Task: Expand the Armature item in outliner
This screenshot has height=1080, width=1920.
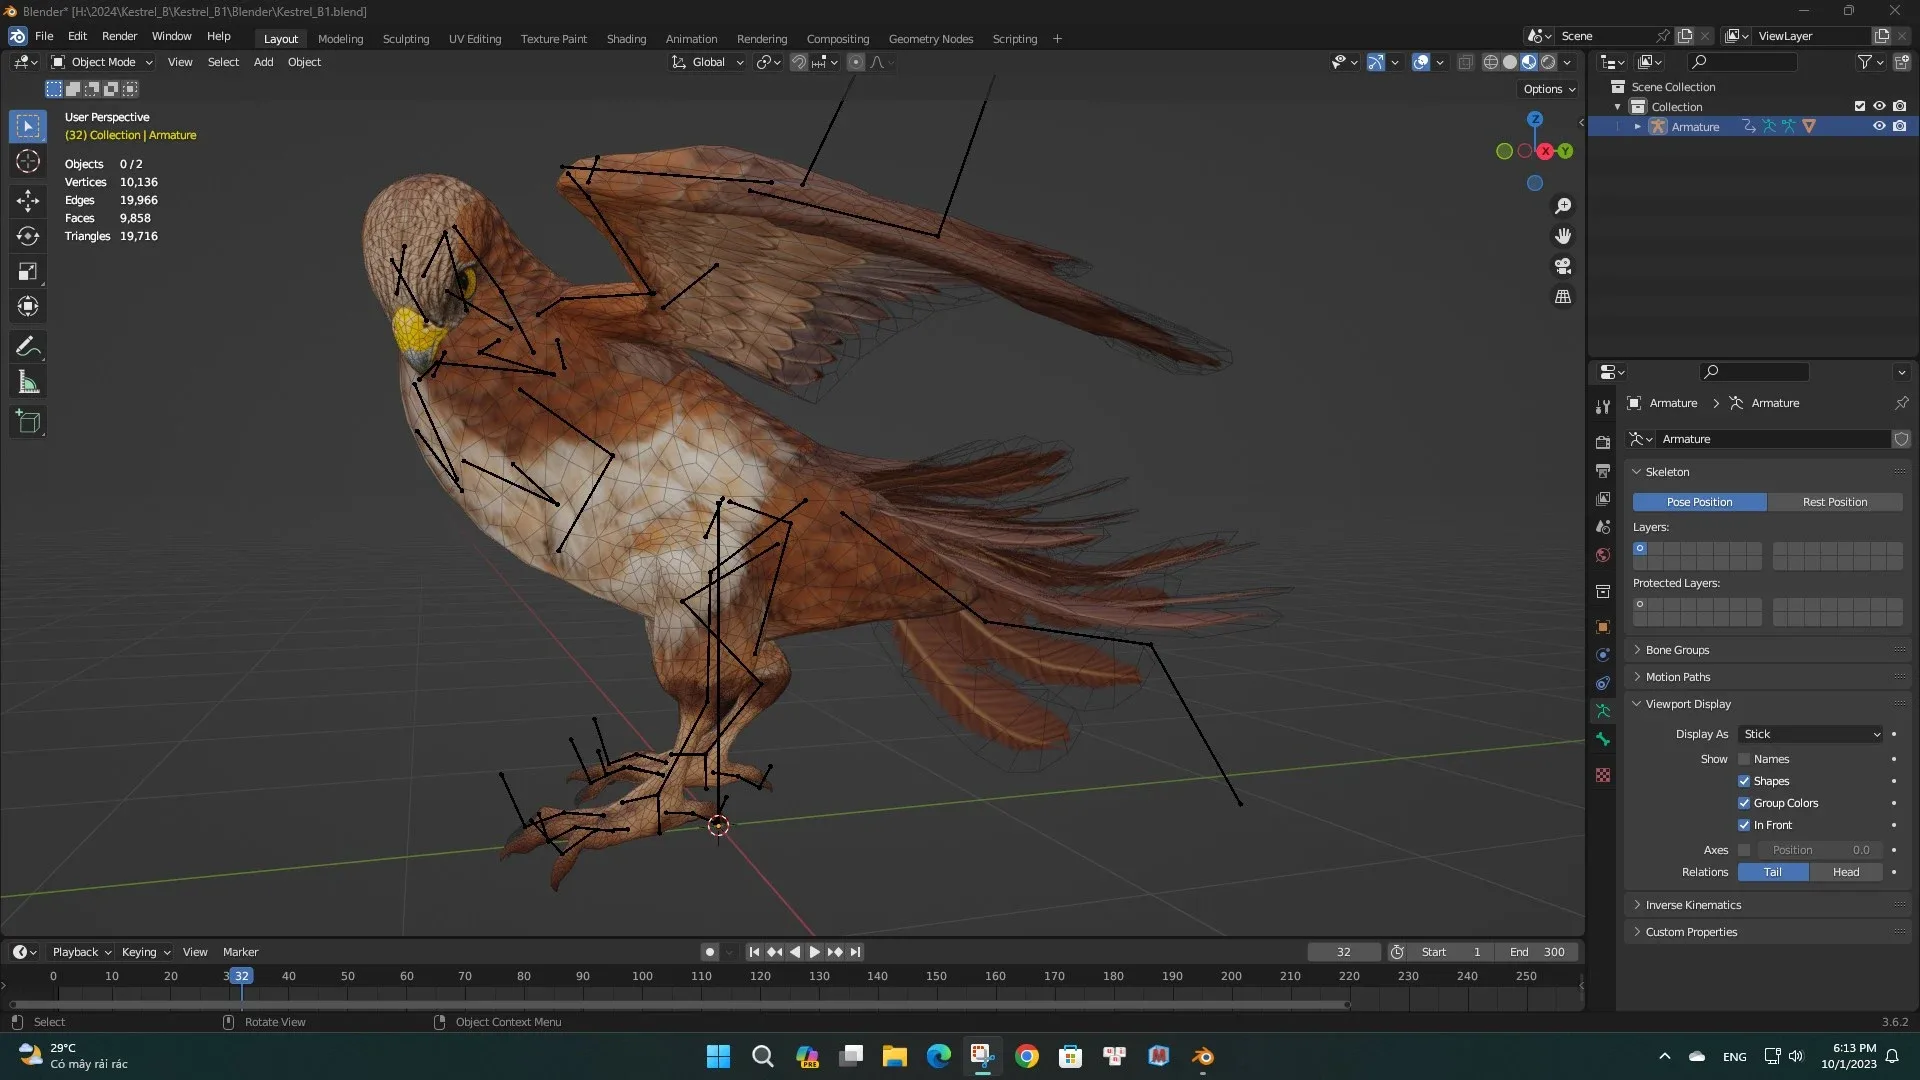Action: tap(1637, 127)
